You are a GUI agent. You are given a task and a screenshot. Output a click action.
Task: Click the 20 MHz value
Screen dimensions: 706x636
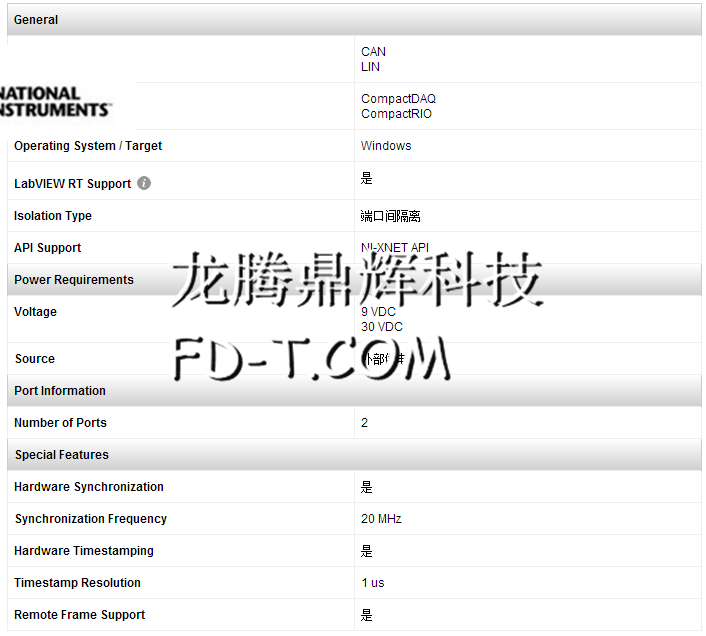[381, 519]
